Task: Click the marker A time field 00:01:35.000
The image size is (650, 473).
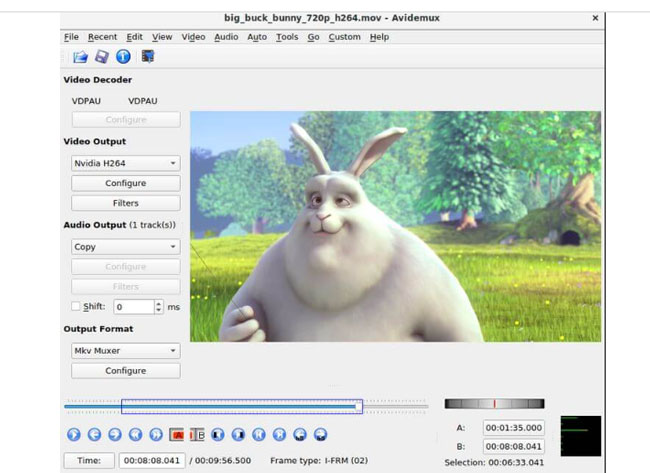Action: (514, 428)
